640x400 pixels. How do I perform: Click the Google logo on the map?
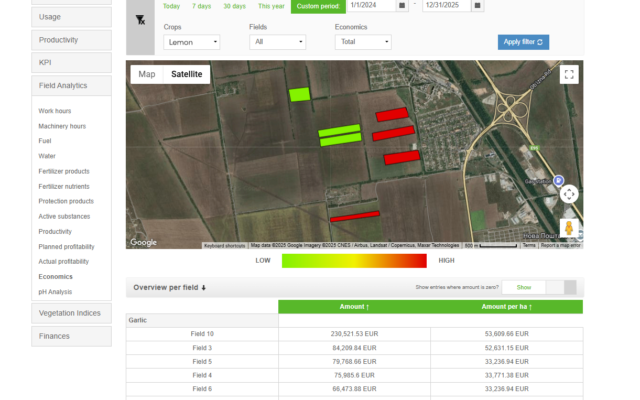[x=143, y=242]
